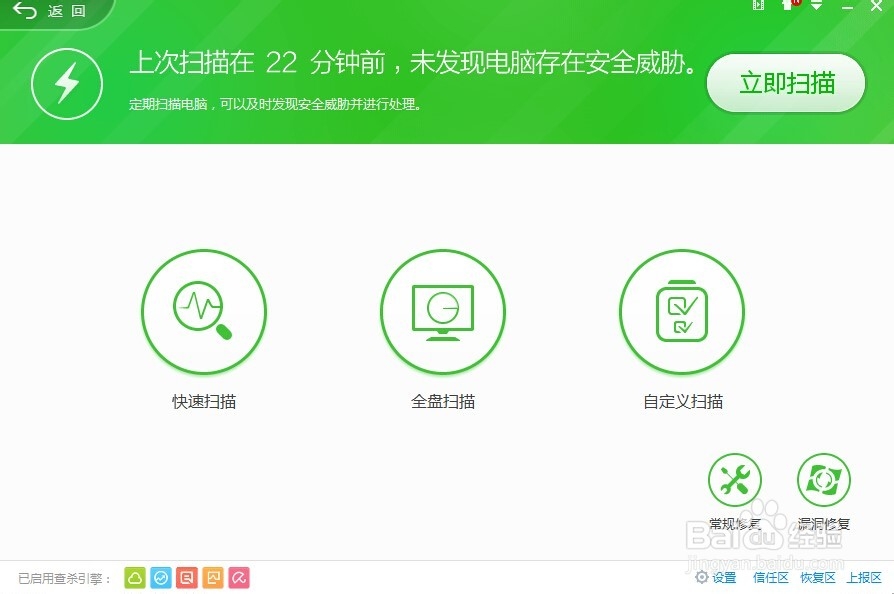The width and height of the screenshot is (894, 594).
Task: Open 自定义扫描 custom scan
Action: pos(681,311)
